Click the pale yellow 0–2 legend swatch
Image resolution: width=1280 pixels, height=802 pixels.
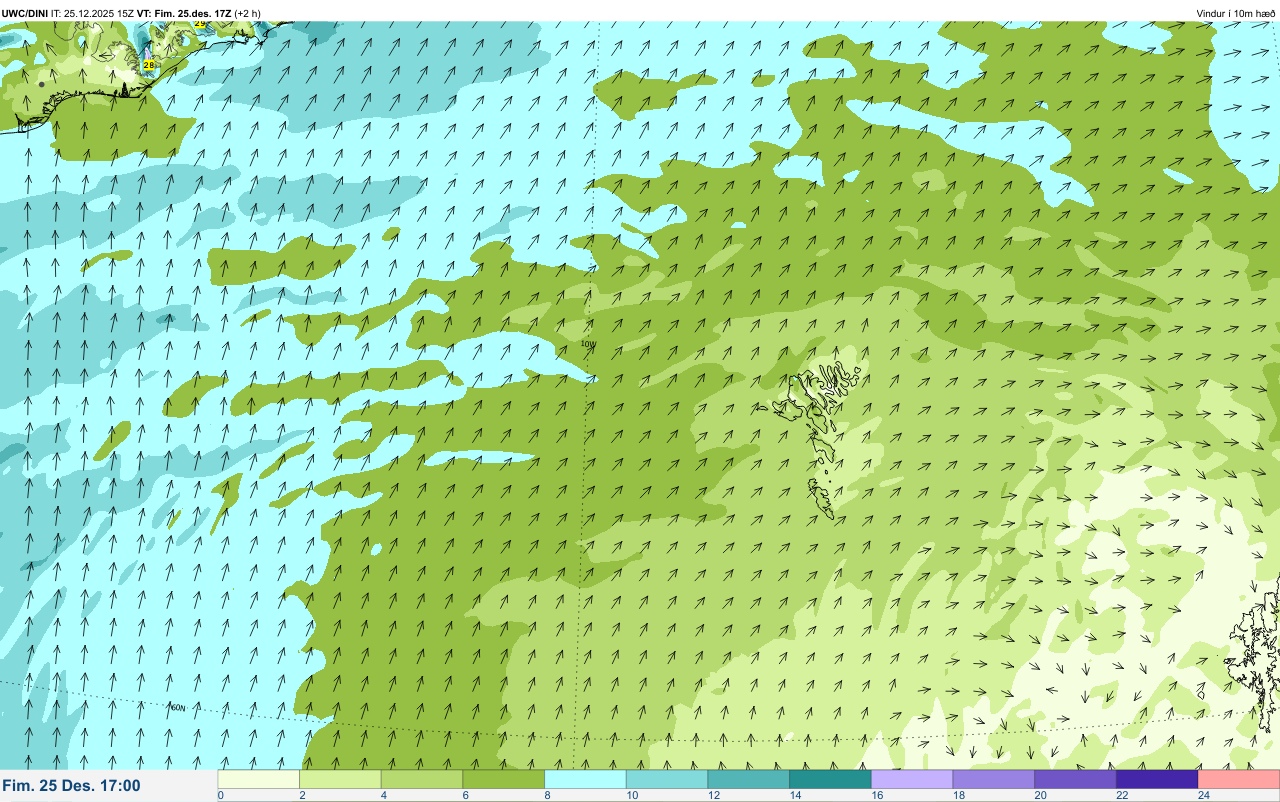coord(259,779)
